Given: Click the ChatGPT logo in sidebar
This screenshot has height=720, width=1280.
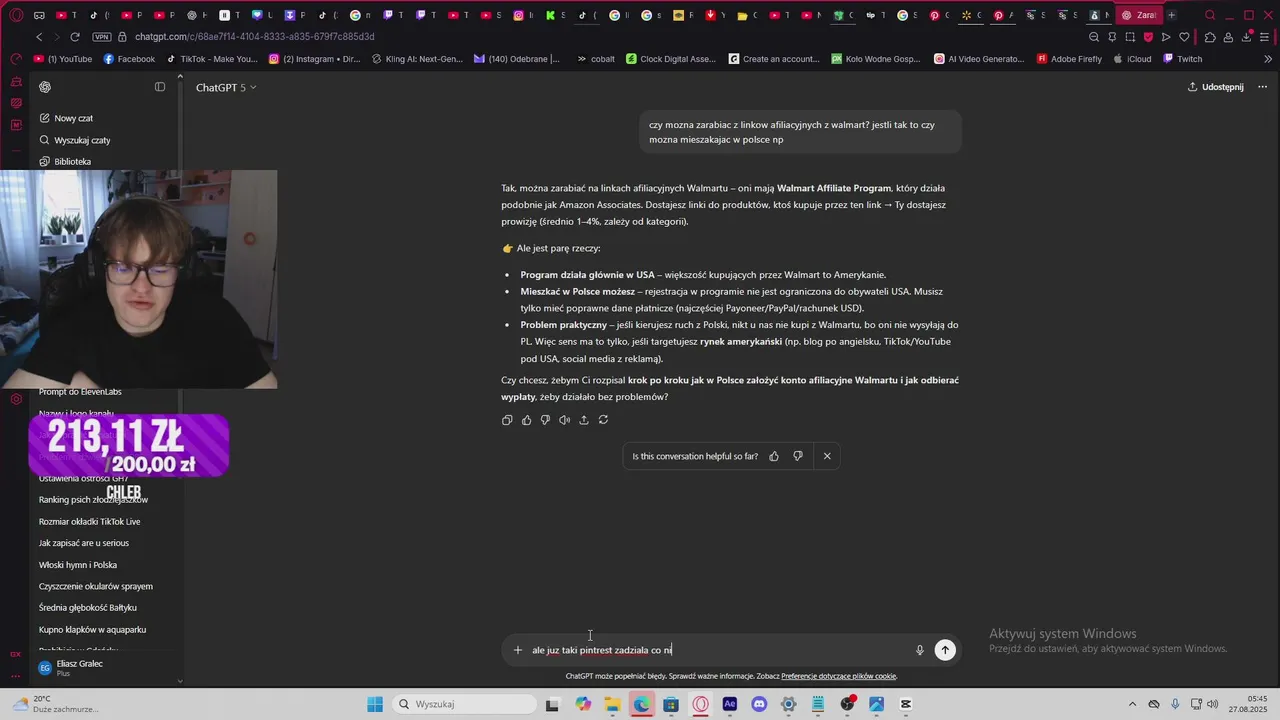Looking at the screenshot, I should click(x=45, y=87).
